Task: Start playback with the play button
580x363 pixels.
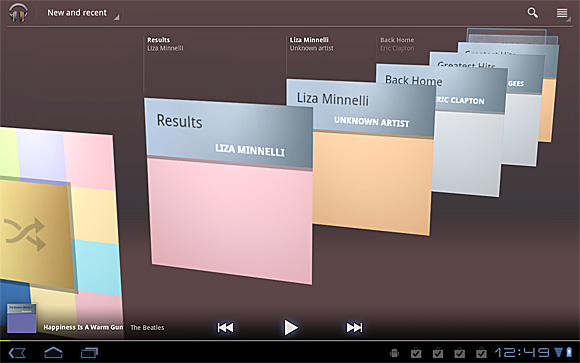Action: (291, 327)
